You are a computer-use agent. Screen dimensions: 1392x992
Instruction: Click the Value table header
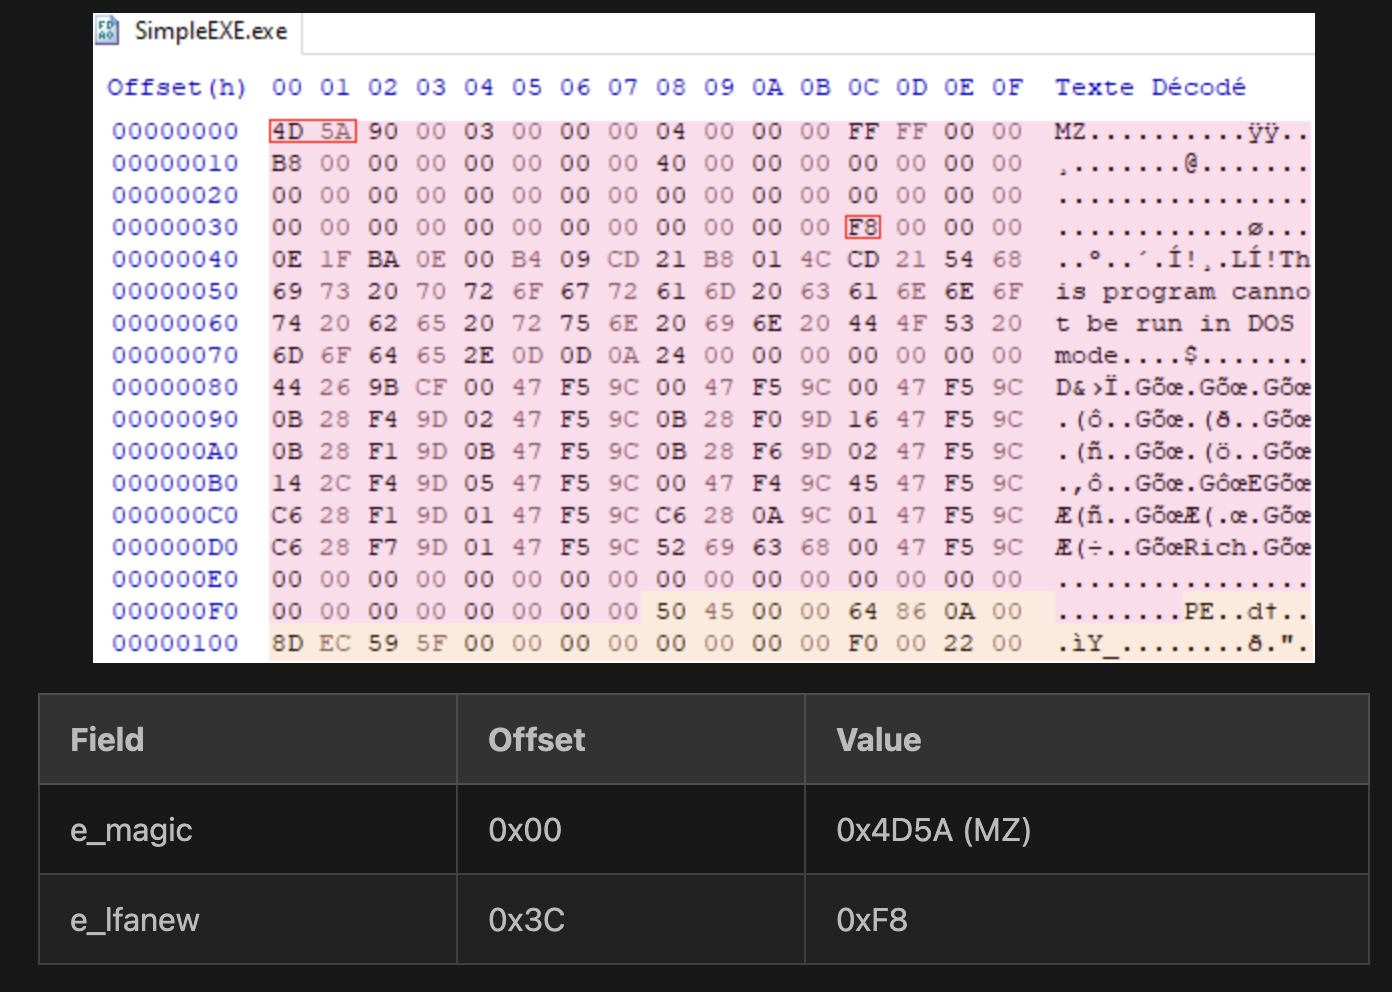[878, 740]
